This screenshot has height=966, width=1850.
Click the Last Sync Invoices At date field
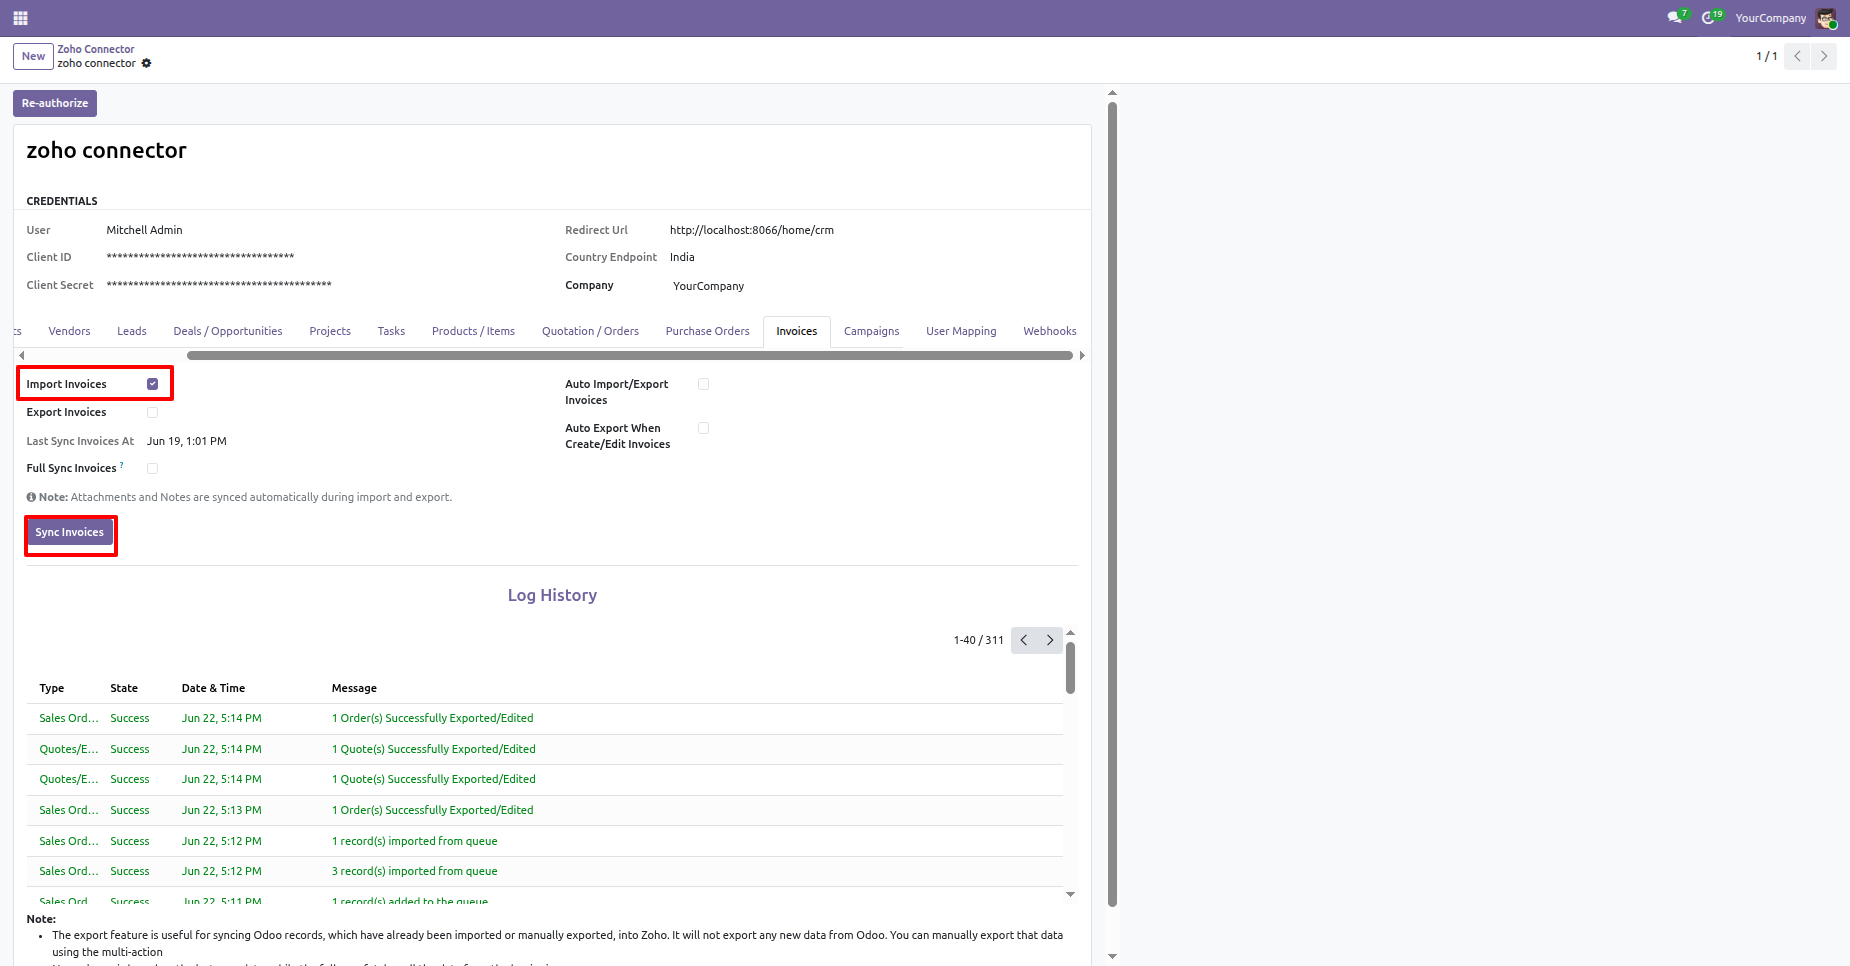click(187, 441)
